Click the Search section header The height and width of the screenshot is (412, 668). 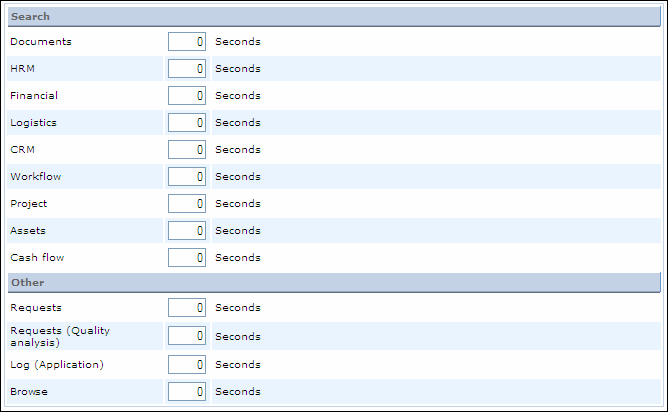[31, 17]
